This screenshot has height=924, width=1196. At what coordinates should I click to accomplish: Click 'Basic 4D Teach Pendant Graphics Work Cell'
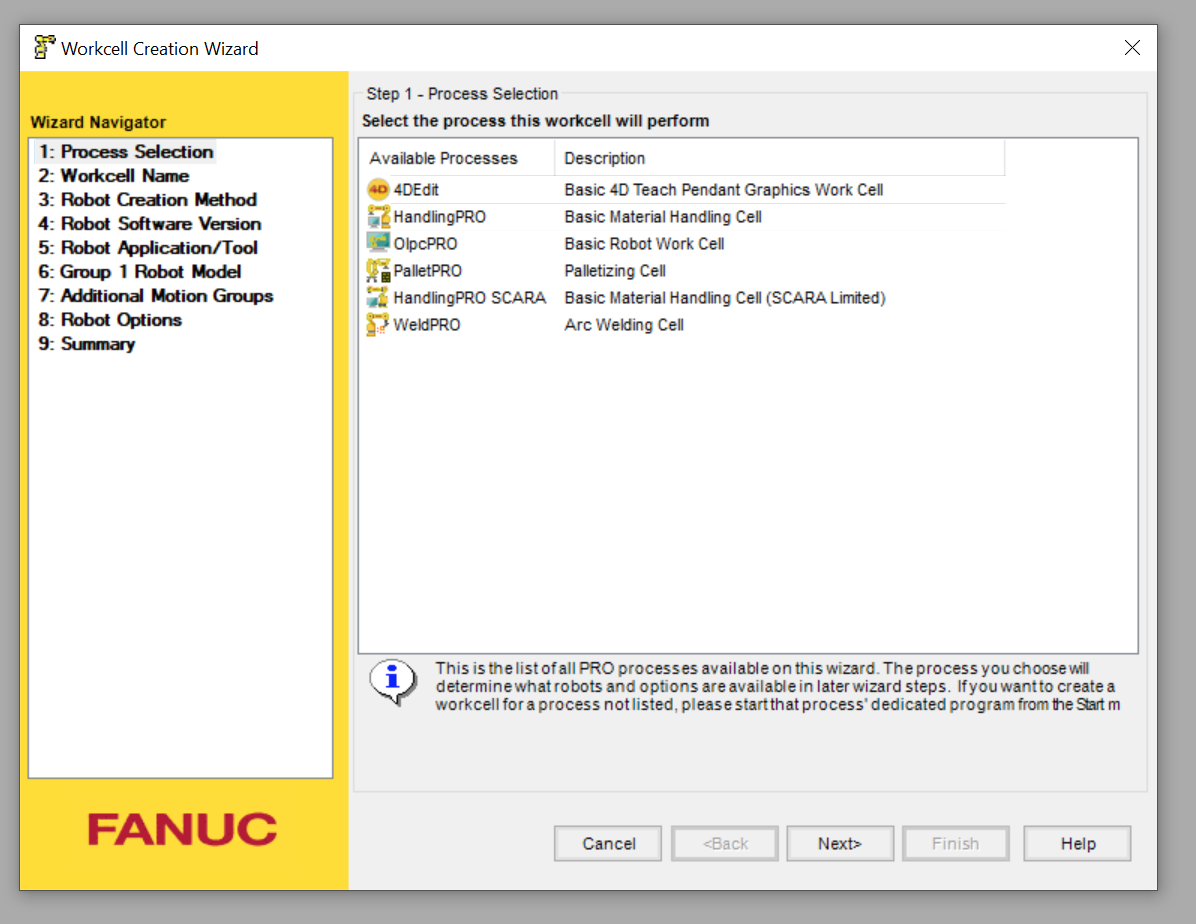pos(724,190)
